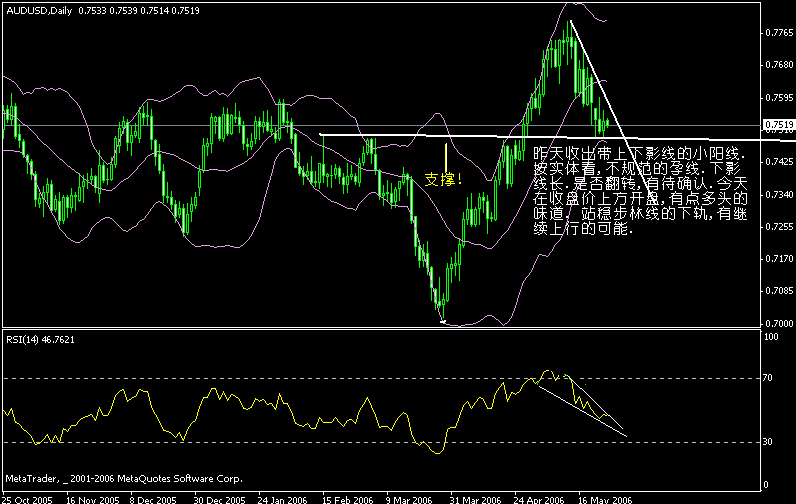This screenshot has width=796, height=504.
Task: Click the 0.7000 price axis label
Action: click(779, 323)
